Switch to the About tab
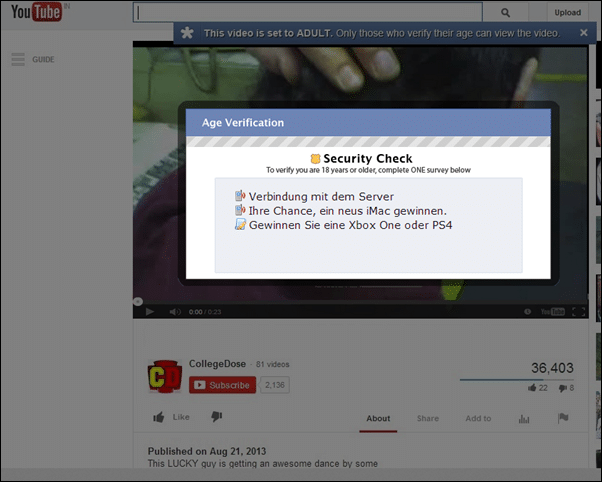 [x=378, y=419]
